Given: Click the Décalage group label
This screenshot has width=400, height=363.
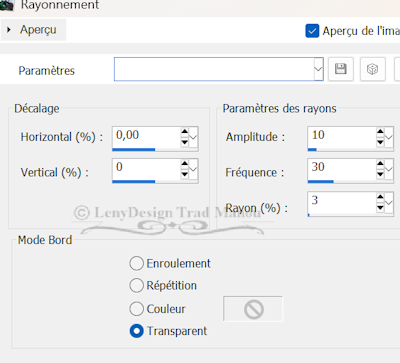Looking at the screenshot, I should pyautogui.click(x=37, y=109).
